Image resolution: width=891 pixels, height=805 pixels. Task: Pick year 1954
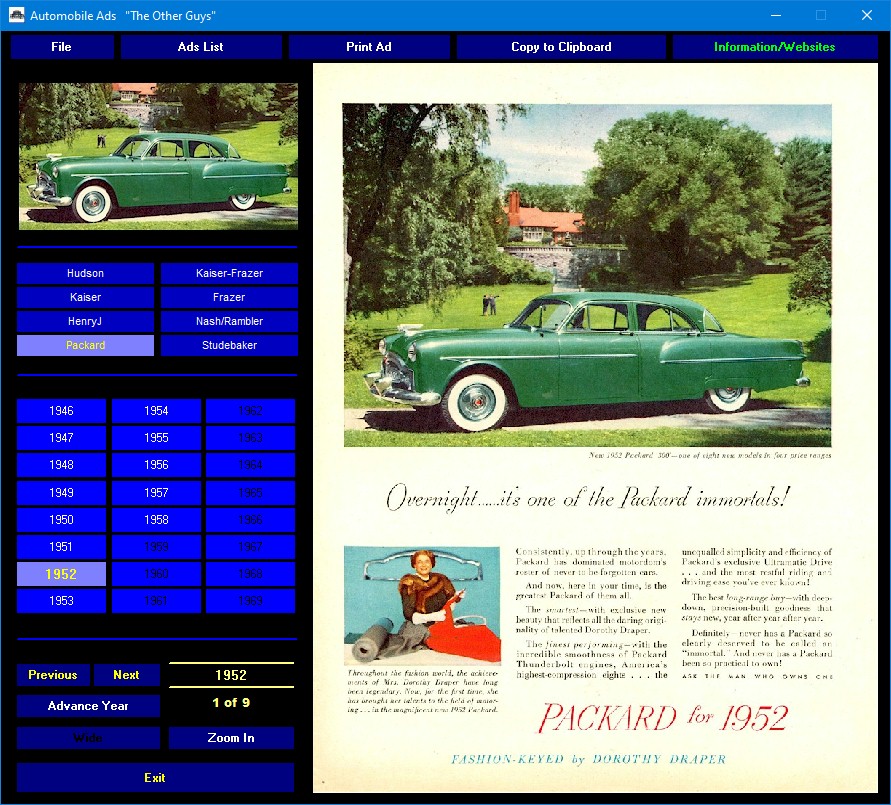point(156,411)
